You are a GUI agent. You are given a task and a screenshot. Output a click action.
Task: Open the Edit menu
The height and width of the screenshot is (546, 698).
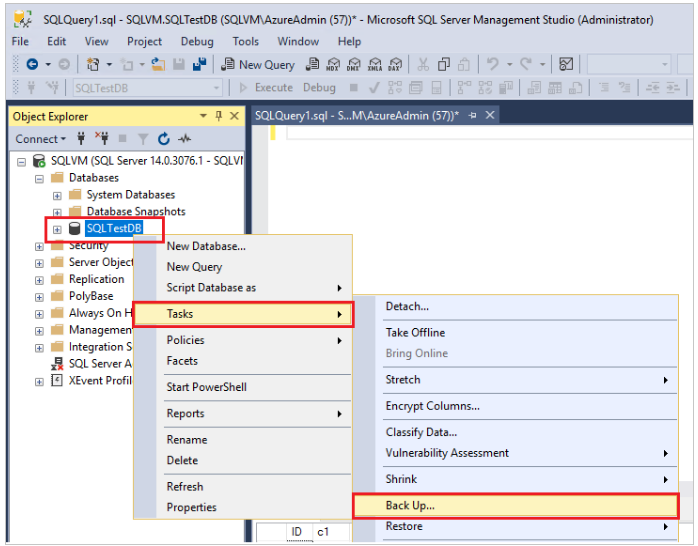57,41
